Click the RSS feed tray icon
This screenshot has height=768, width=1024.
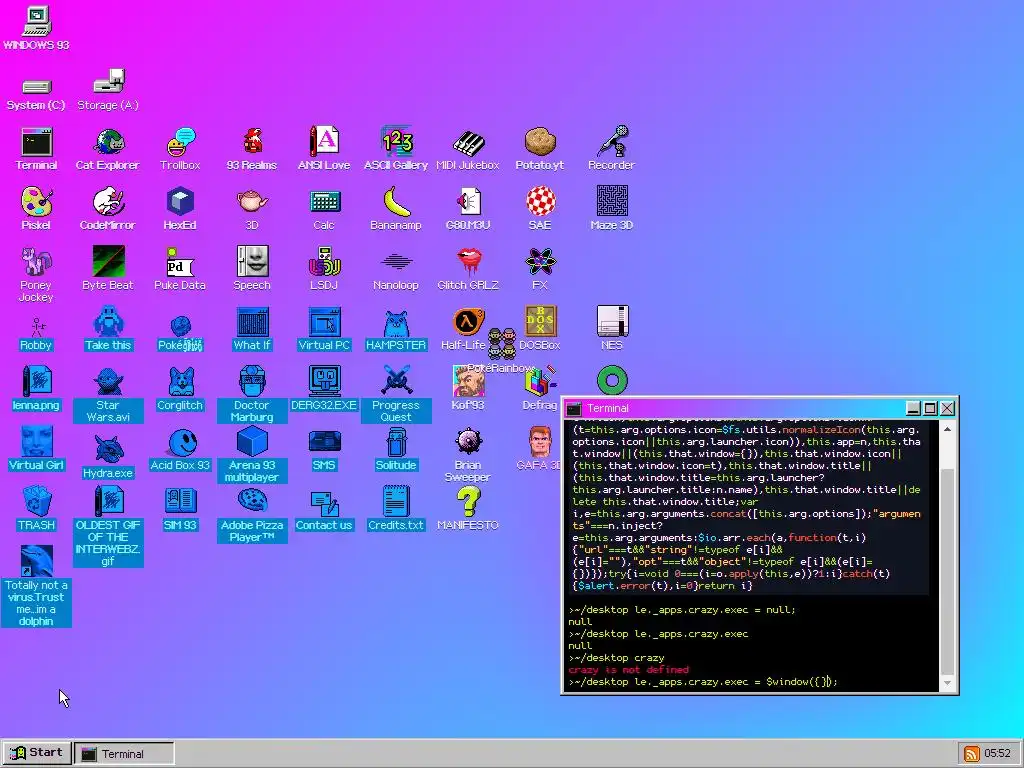971,754
